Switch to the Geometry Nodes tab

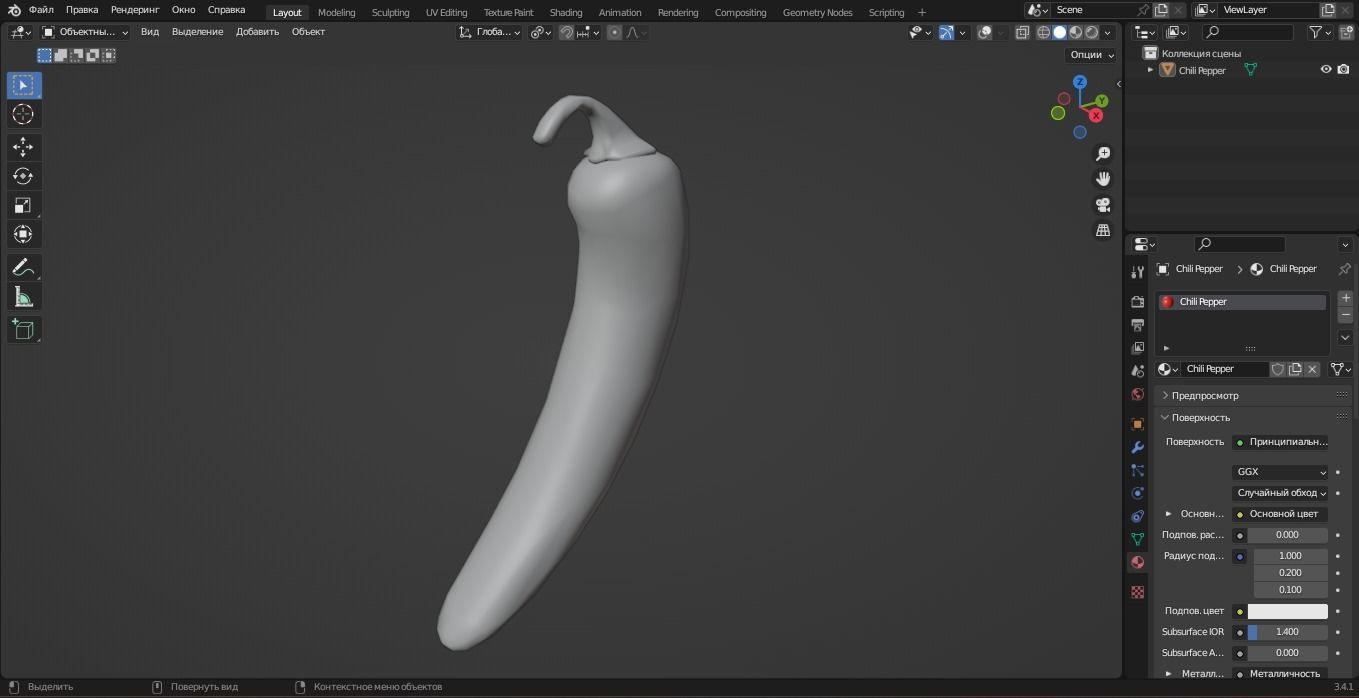[817, 12]
